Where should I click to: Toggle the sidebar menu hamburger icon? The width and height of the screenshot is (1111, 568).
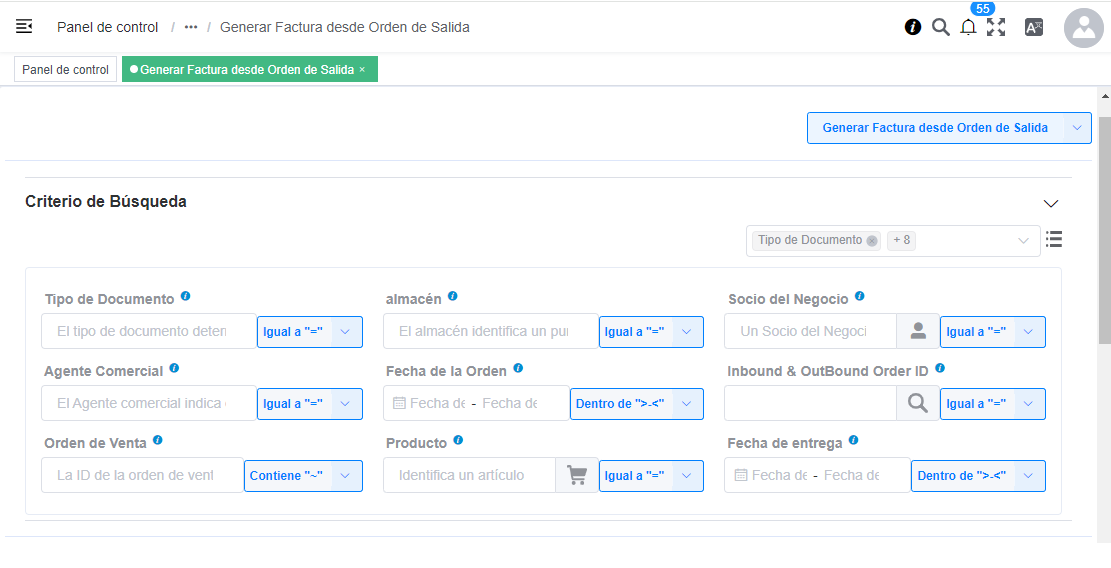(x=24, y=27)
